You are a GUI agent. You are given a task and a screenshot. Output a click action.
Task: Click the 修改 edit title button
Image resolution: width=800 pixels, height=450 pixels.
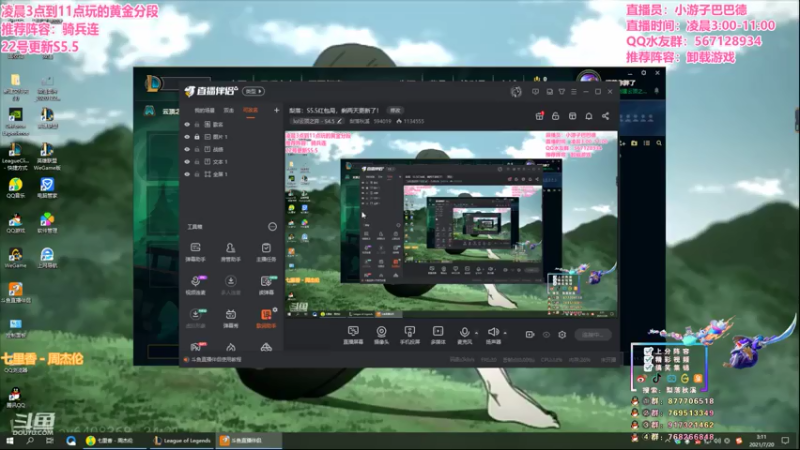point(395,110)
